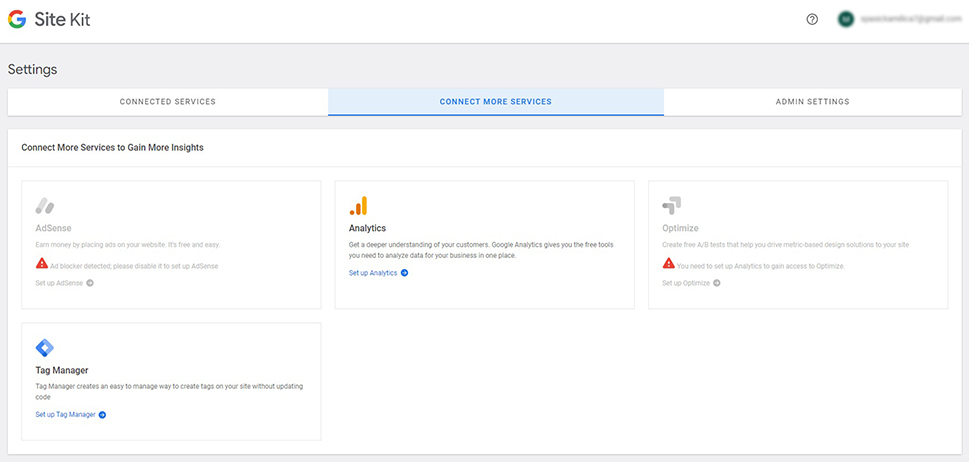Viewport: 969px width, 462px height.
Task: Follow the Set up Tag Manager link
Action: tap(66, 415)
